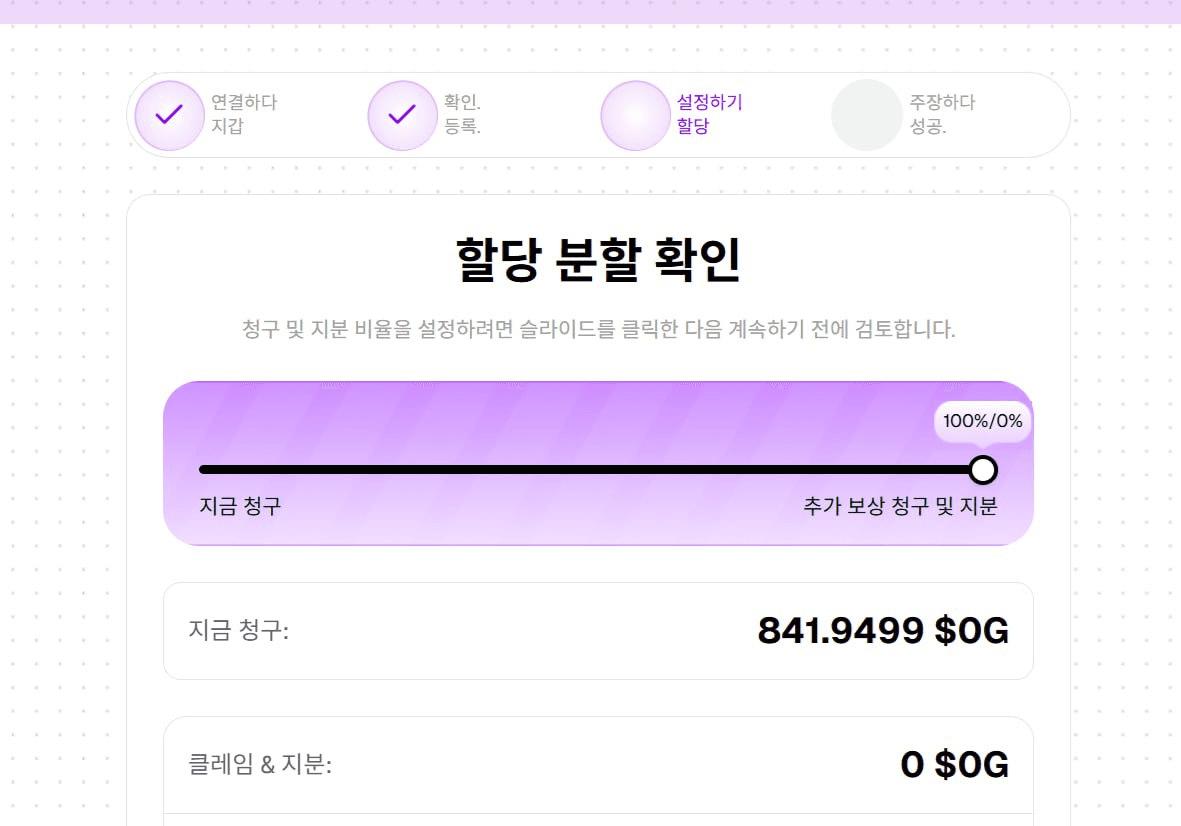This screenshot has height=826, width=1181.
Task: Click the 0 $0G stake amount
Action: coord(954,764)
